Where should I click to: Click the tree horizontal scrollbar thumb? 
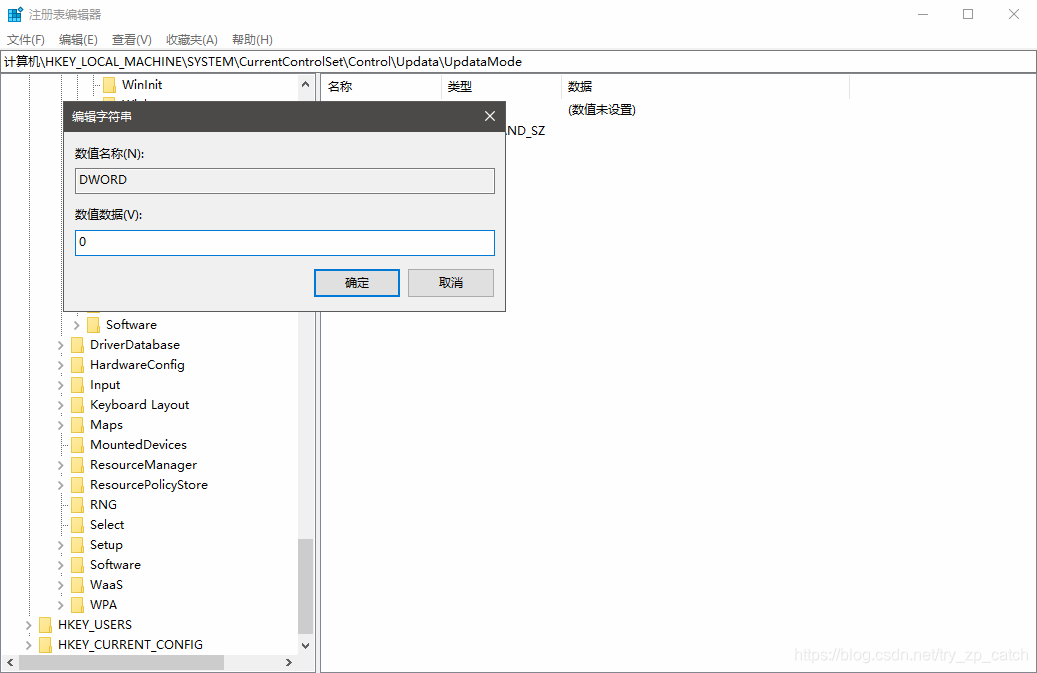click(121, 662)
